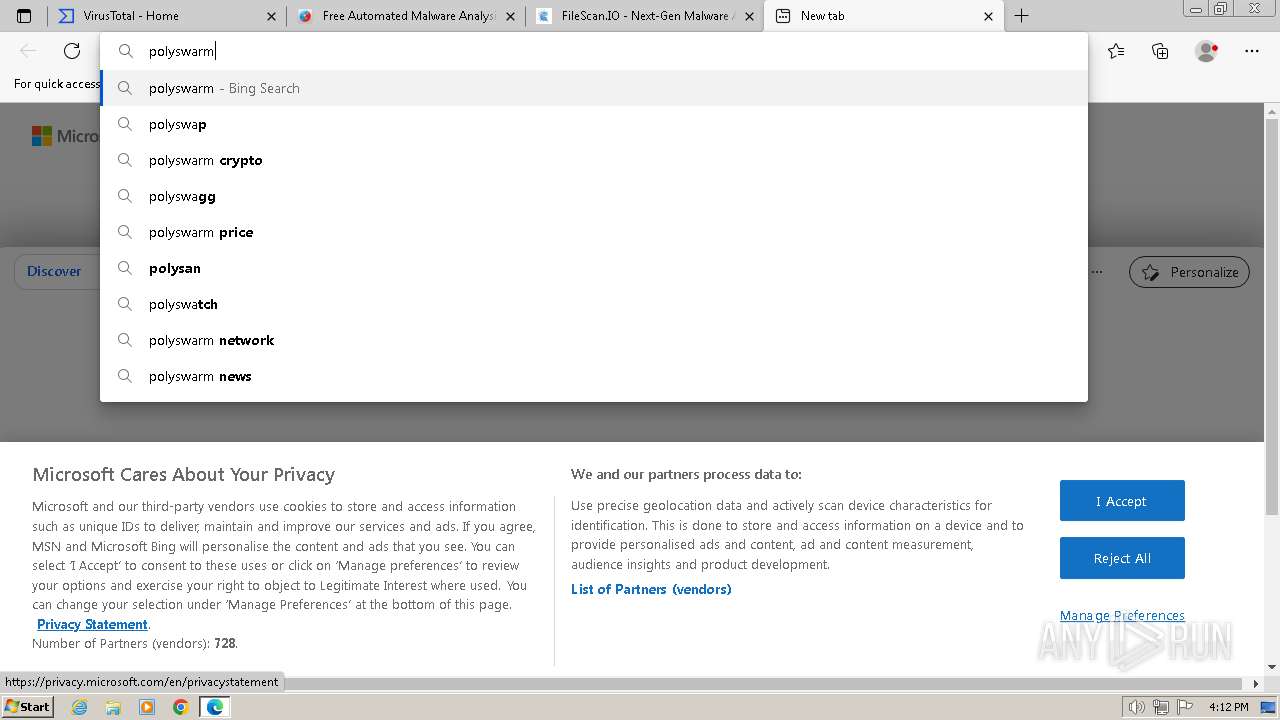Viewport: 1280px width, 720px height.
Task: Open the user profile avatar
Action: (x=1207, y=51)
